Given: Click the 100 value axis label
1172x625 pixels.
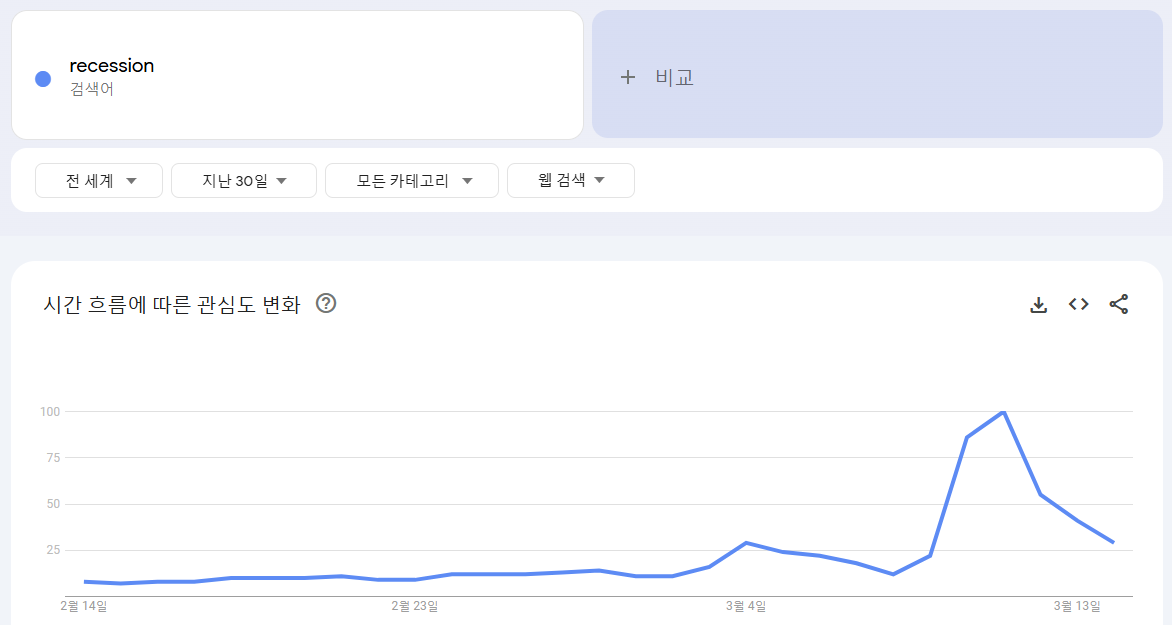Looking at the screenshot, I should click(x=50, y=412).
